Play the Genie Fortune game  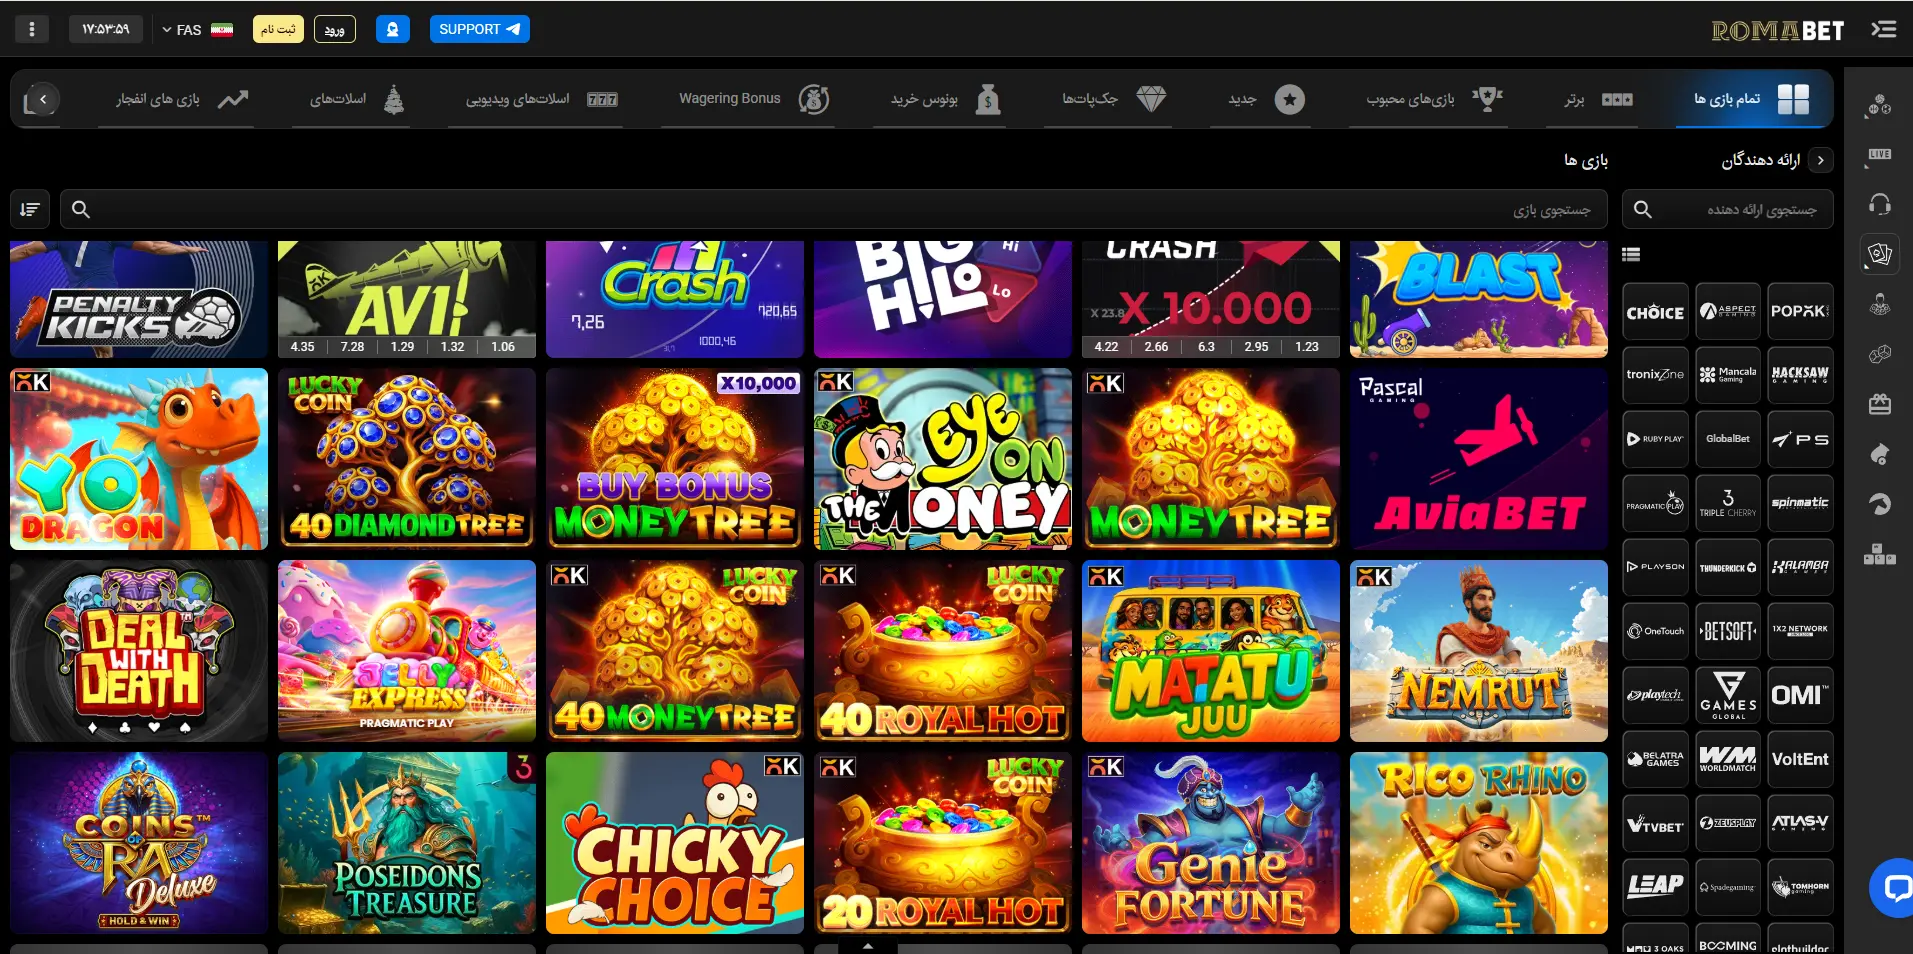[1211, 843]
